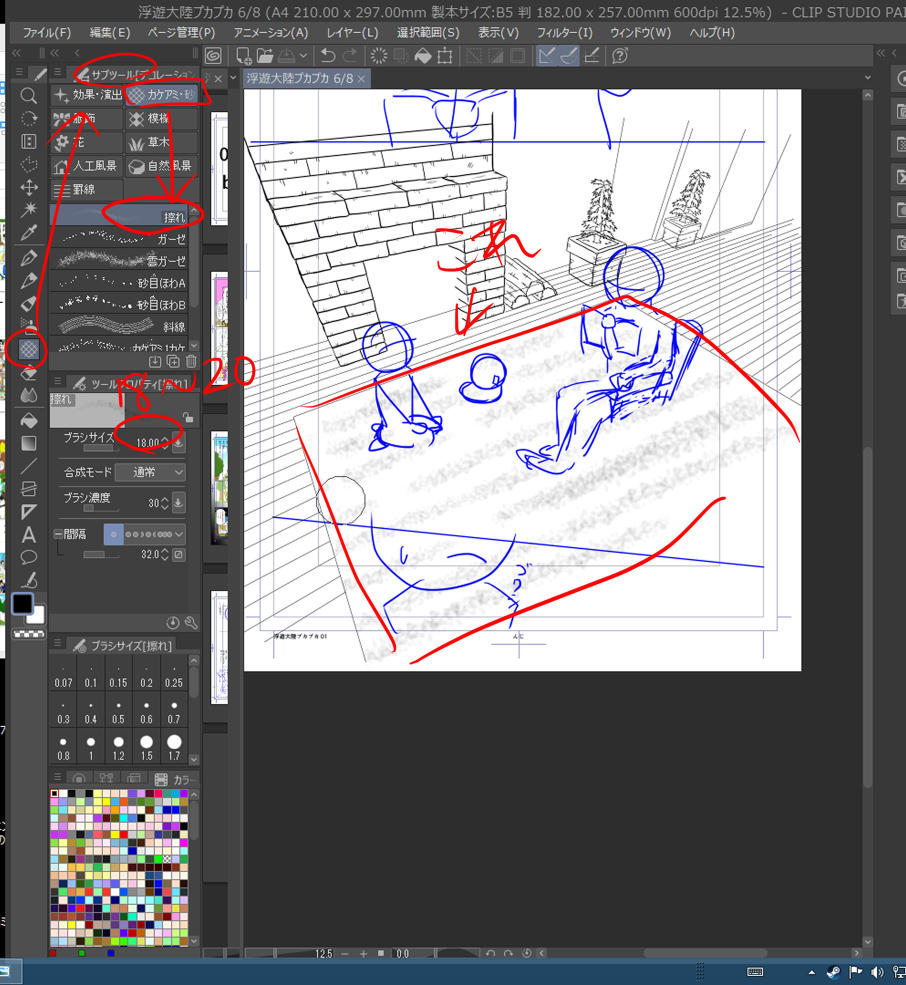Select the Move layer tool
The height and width of the screenshot is (985, 906).
click(29, 187)
